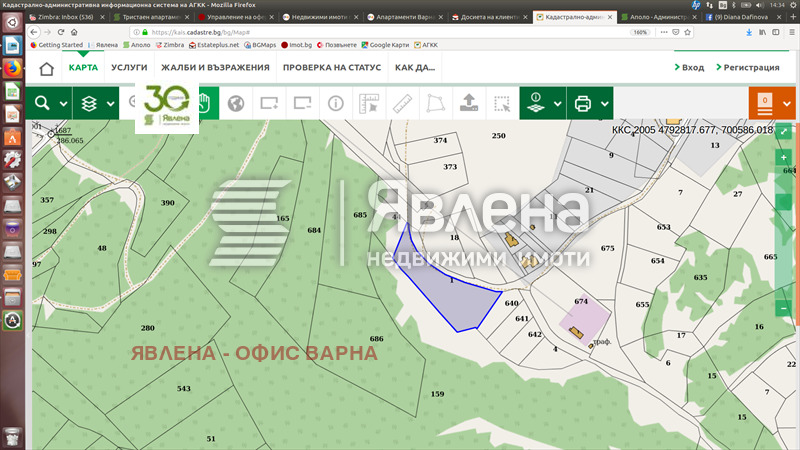Expand the search tool dropdown arrow

pyautogui.click(x=63, y=104)
